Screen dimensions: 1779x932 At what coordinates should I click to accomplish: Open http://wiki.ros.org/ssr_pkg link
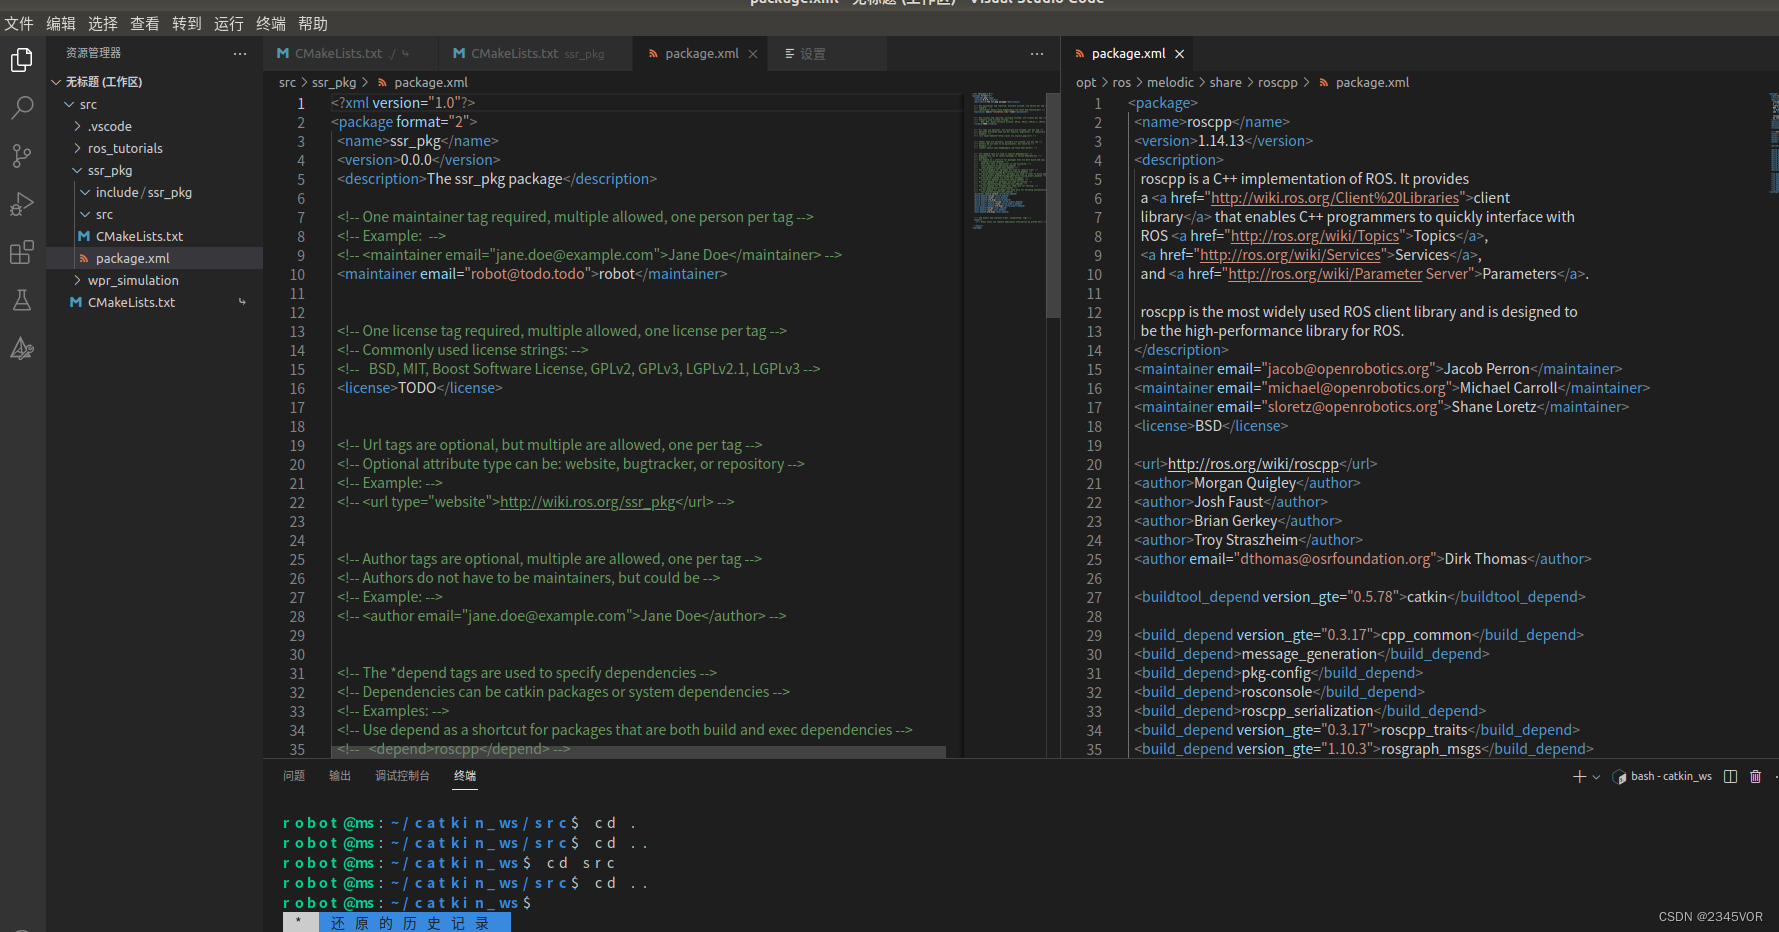[x=588, y=502]
